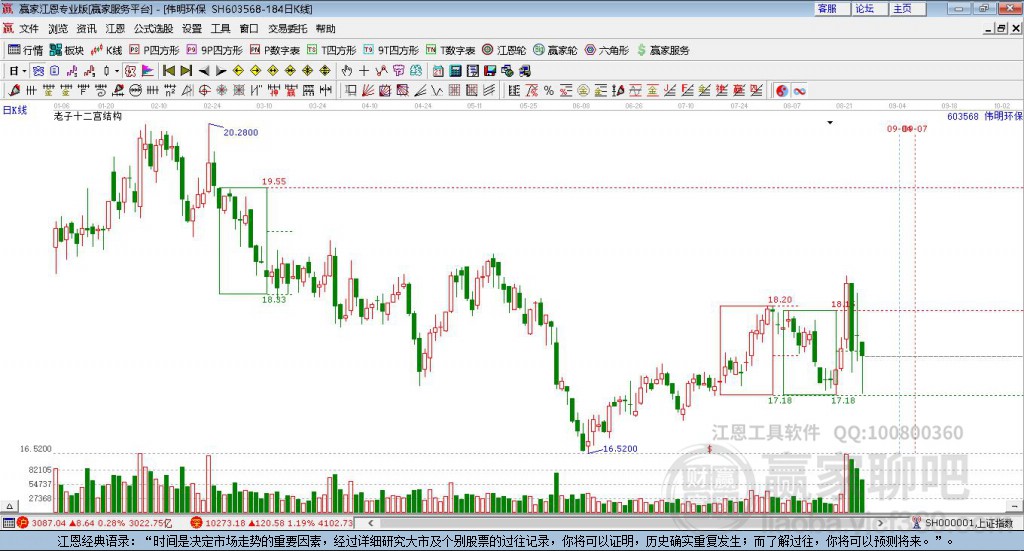Expand the candlestick style dropdown arrow

tap(117, 71)
